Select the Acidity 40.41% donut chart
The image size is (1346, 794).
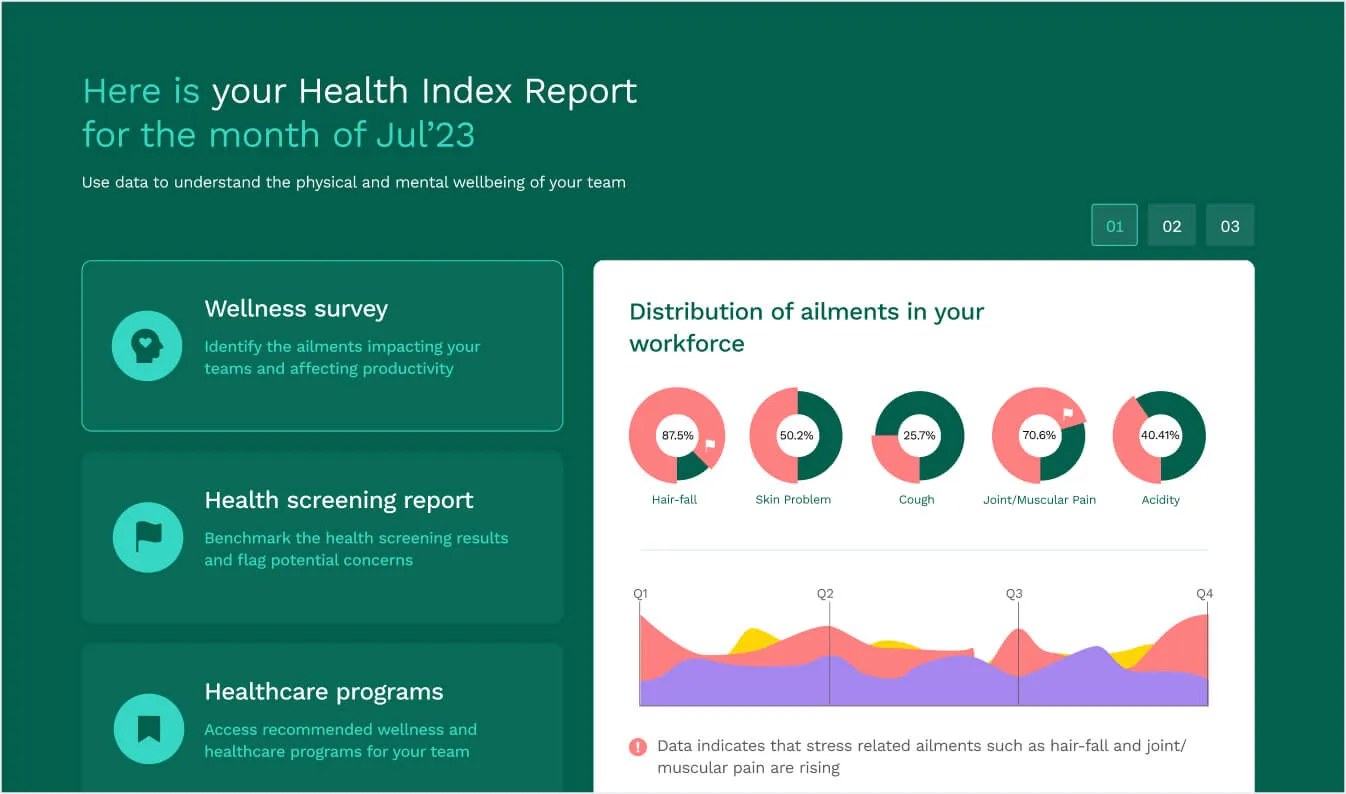point(1160,436)
